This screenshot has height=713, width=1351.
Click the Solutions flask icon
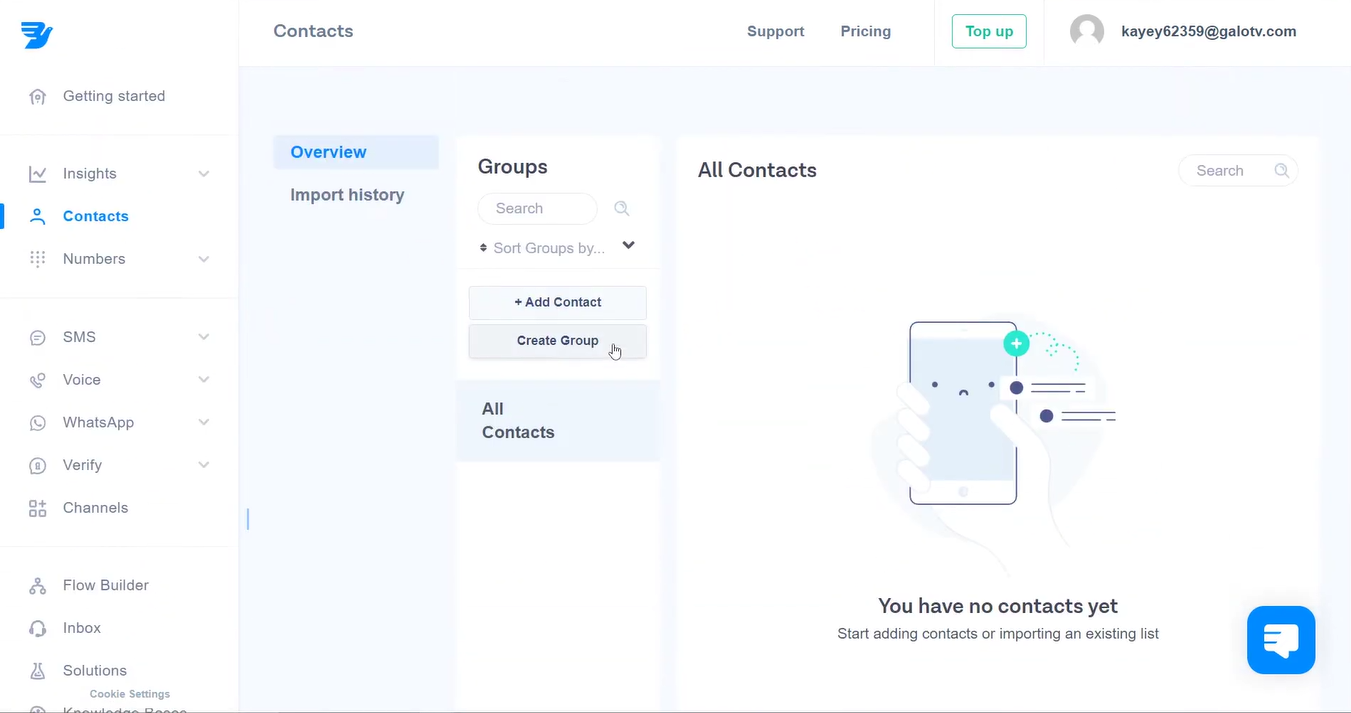coord(38,671)
